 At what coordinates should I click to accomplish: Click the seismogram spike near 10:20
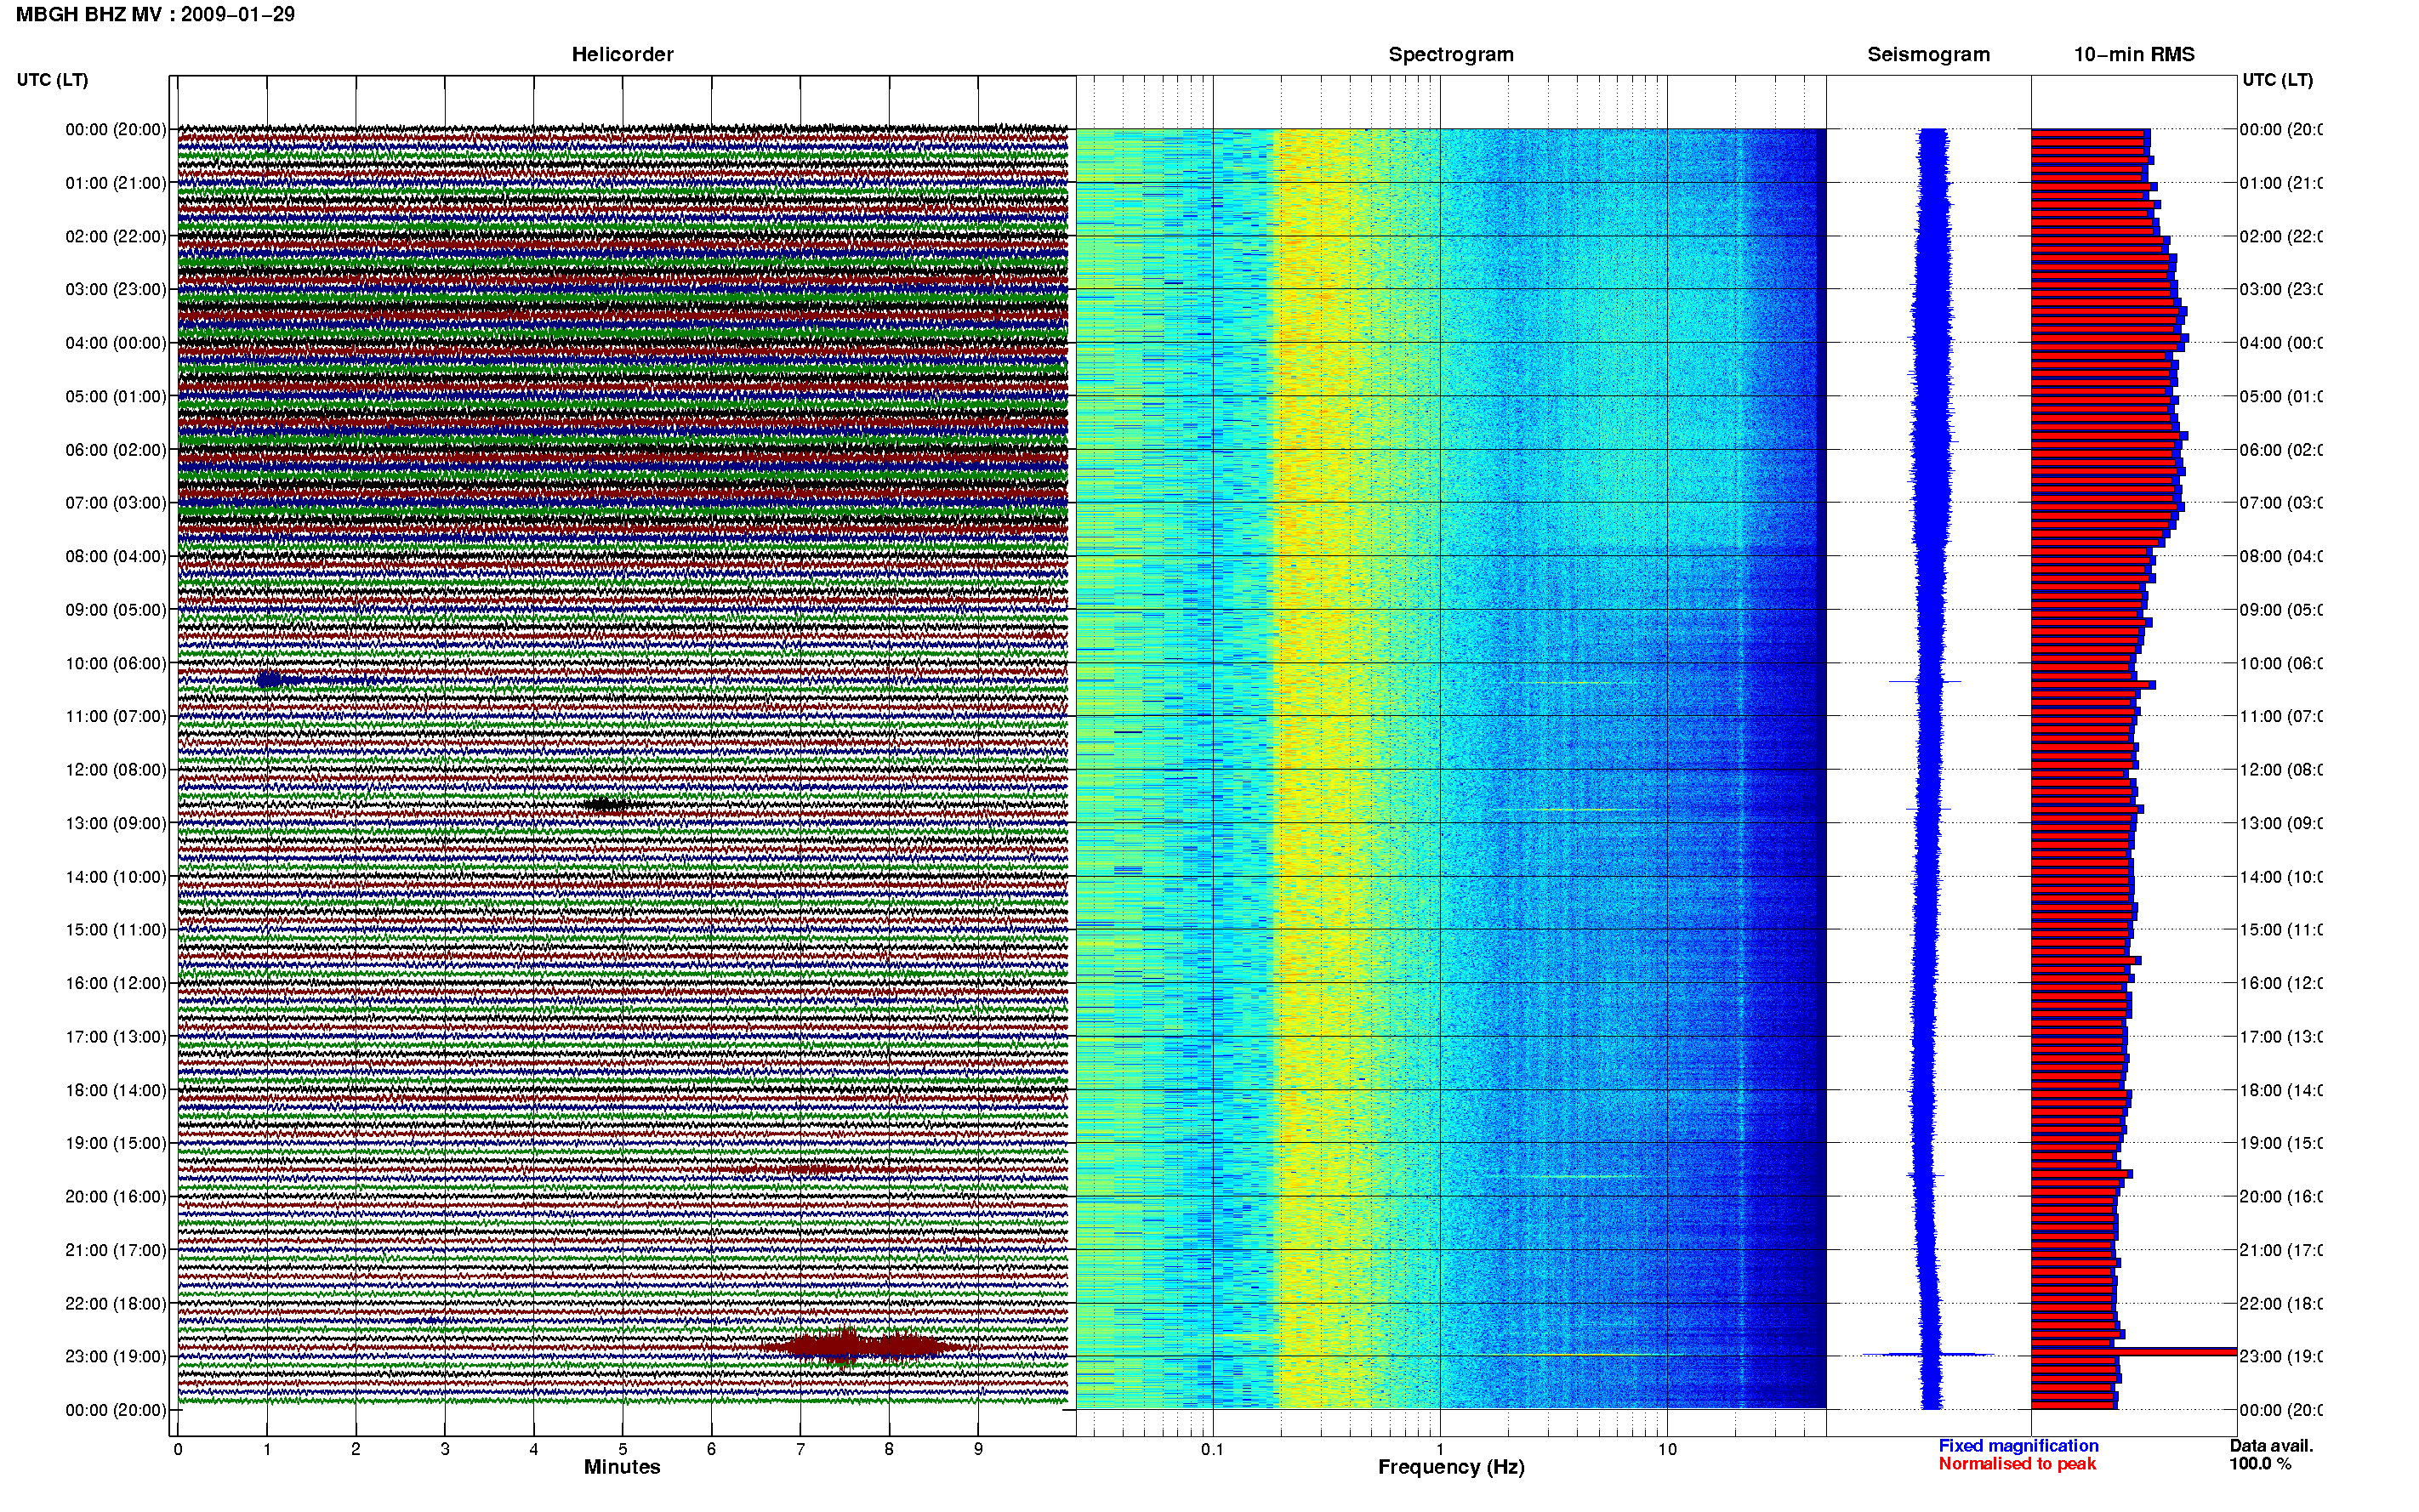click(x=1925, y=681)
